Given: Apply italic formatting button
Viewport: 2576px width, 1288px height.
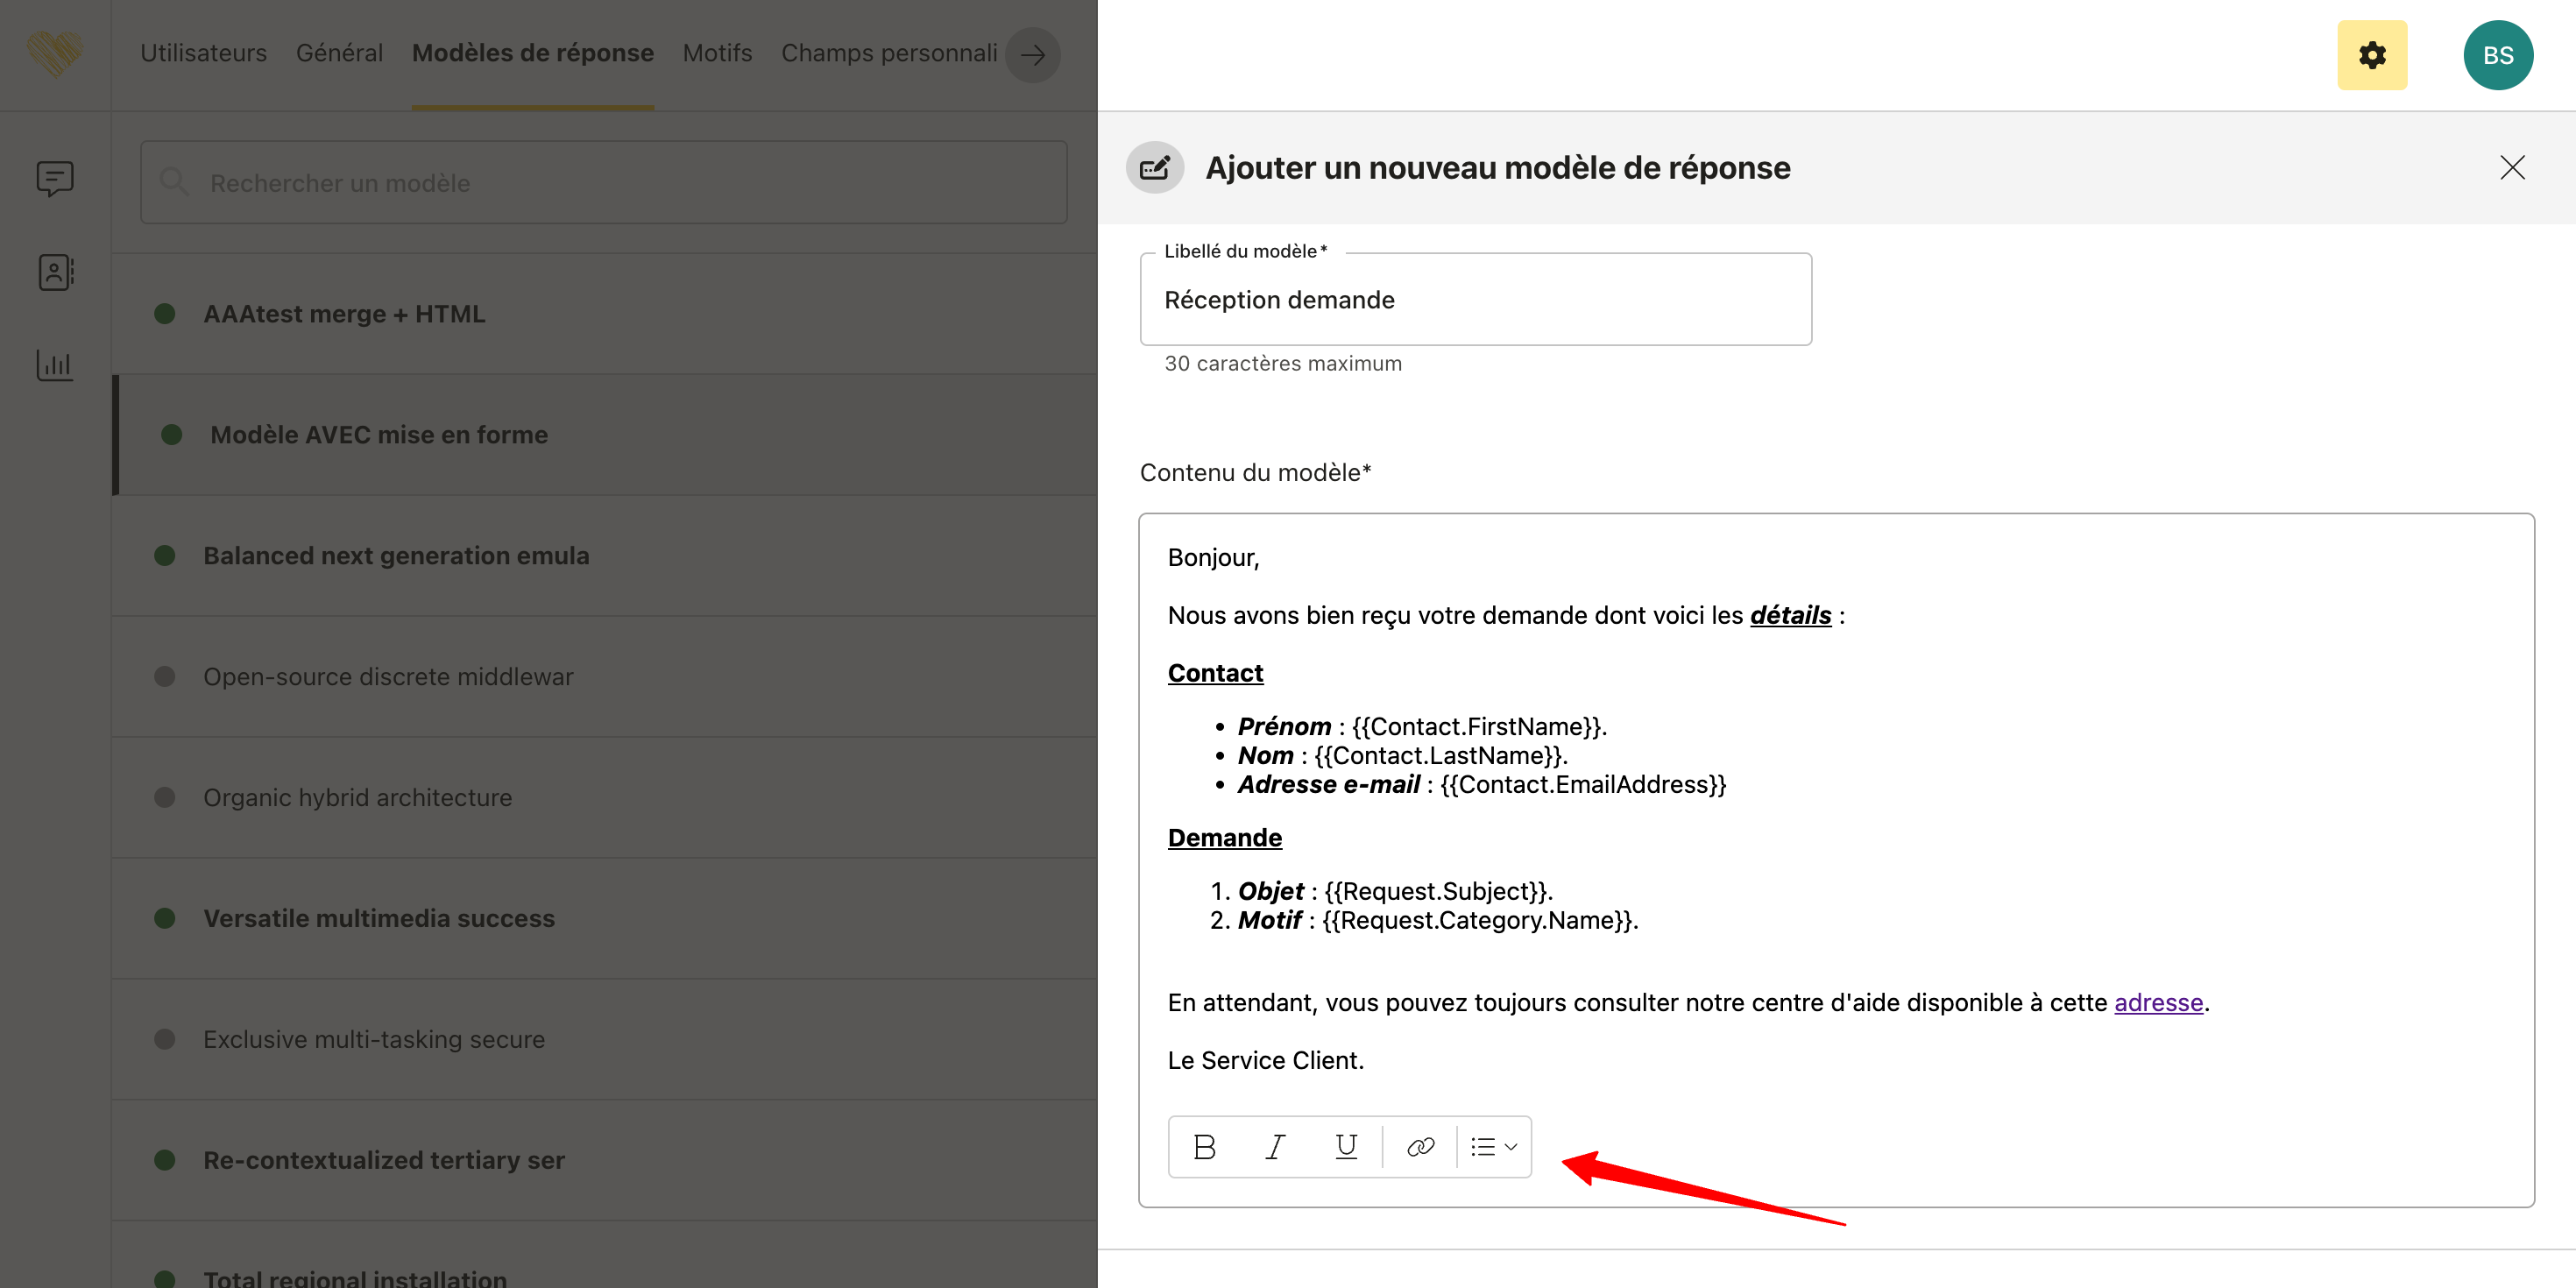Looking at the screenshot, I should [1275, 1147].
